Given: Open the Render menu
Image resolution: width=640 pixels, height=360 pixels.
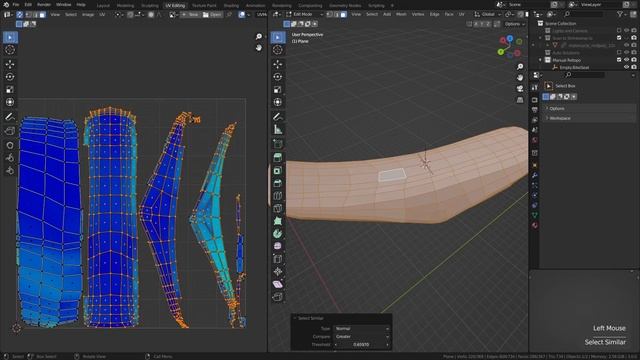Looking at the screenshot, I should pyautogui.click(x=44, y=4).
